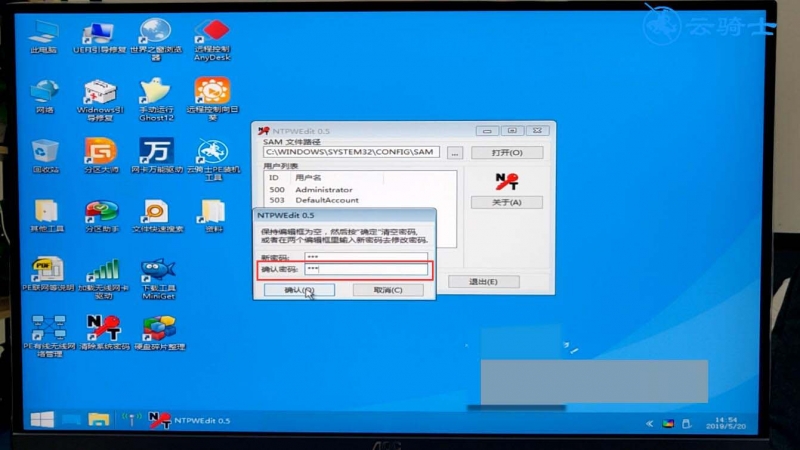This screenshot has width=800, height=450.
Task: Select the 回收站 recycle bin
Action: coord(45,156)
